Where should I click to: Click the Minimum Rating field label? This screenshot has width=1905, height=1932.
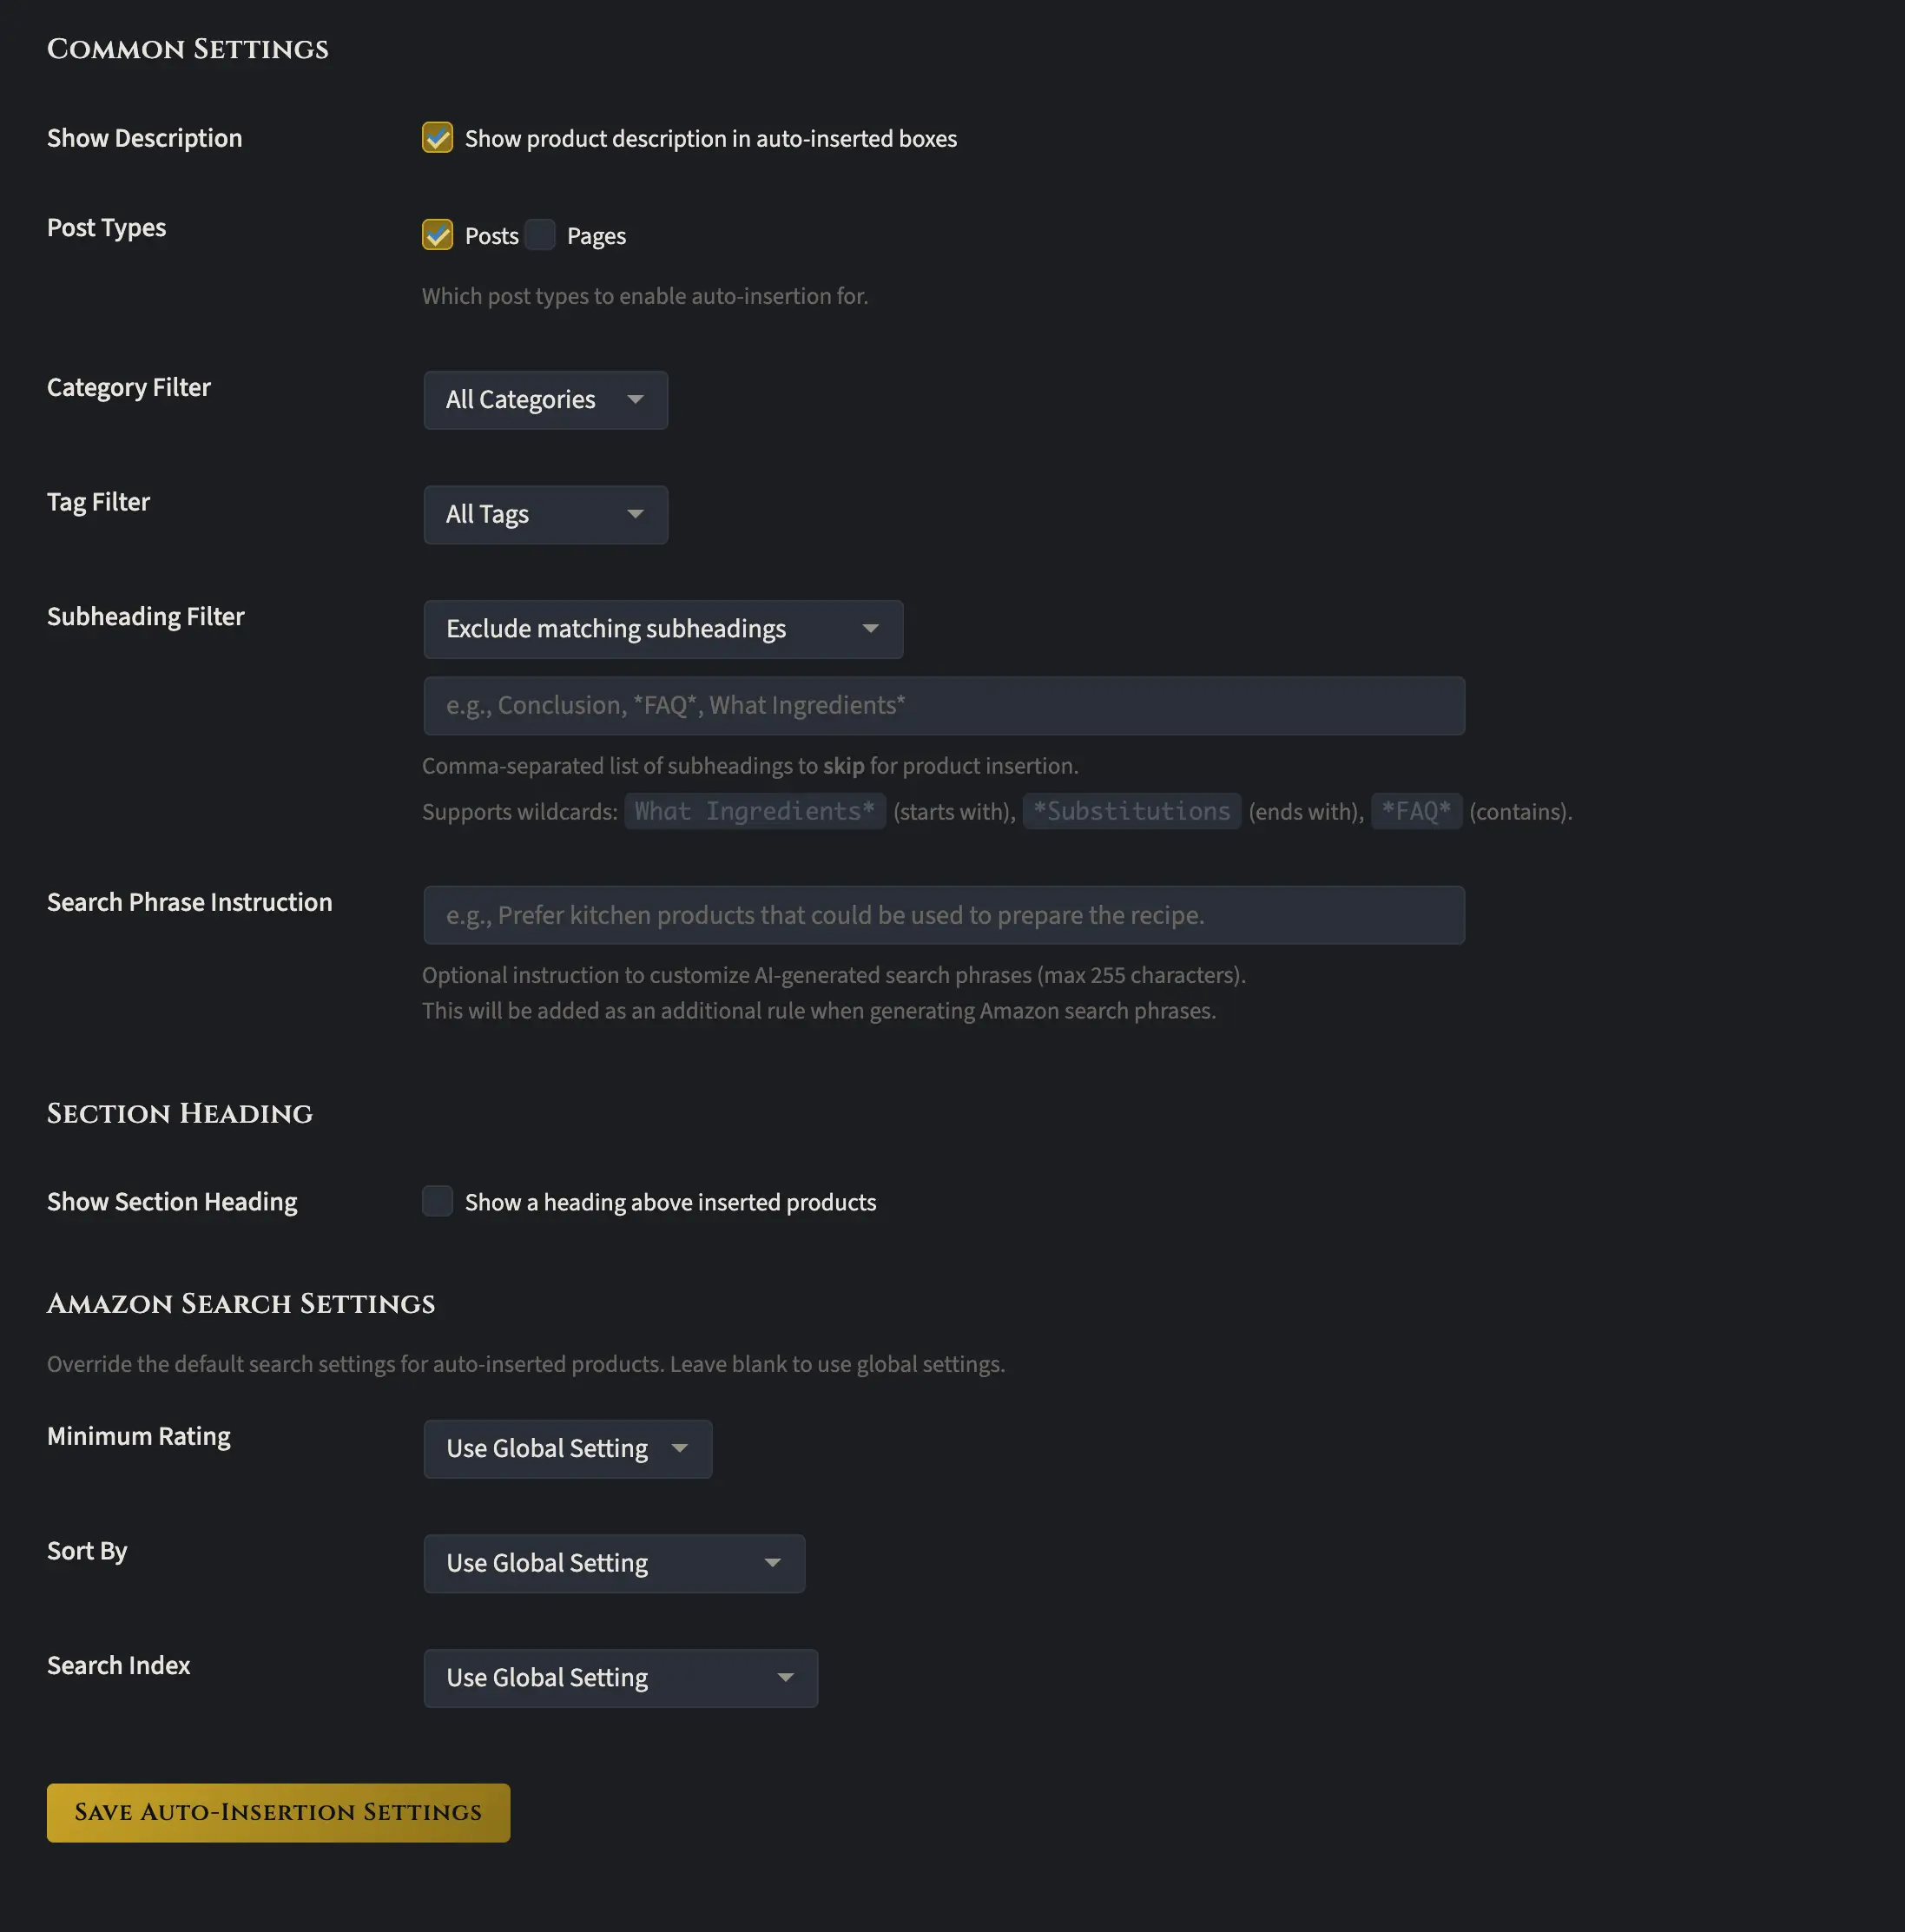[139, 1437]
